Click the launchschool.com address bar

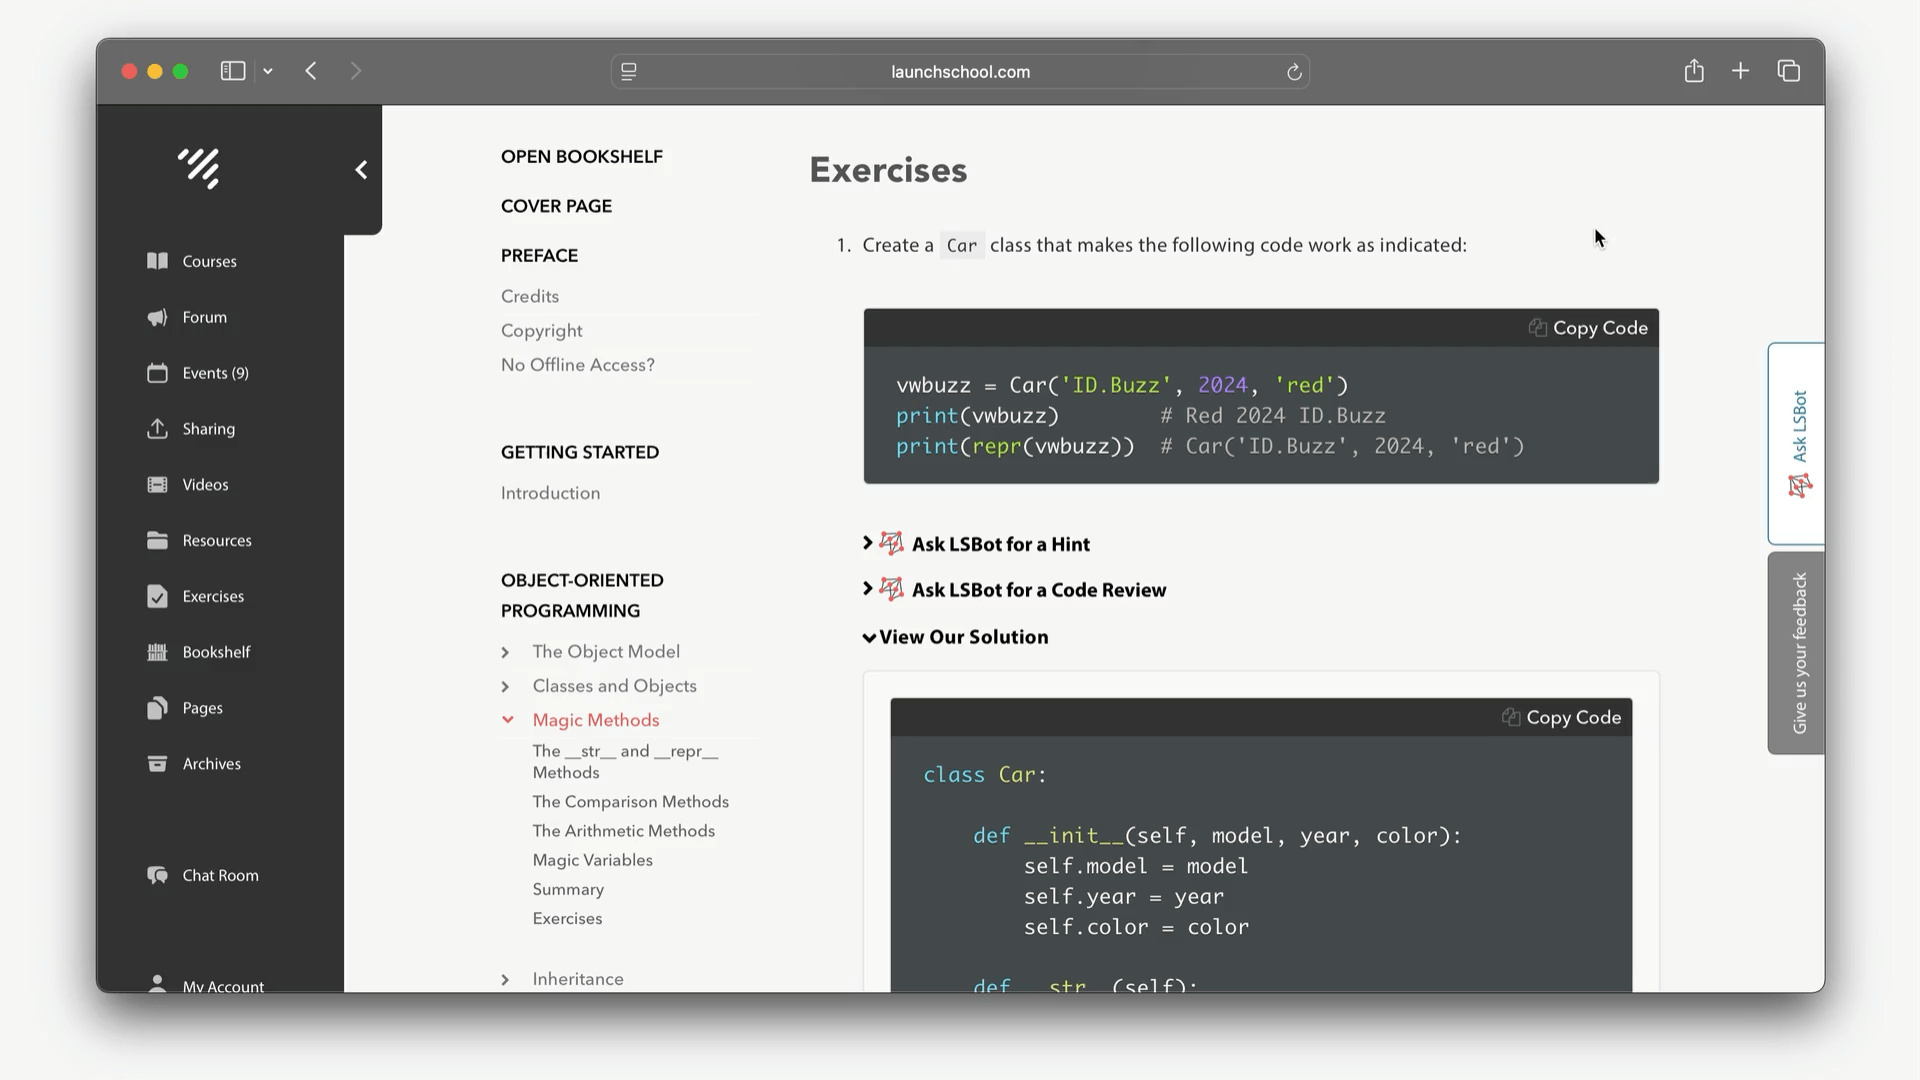coord(959,72)
